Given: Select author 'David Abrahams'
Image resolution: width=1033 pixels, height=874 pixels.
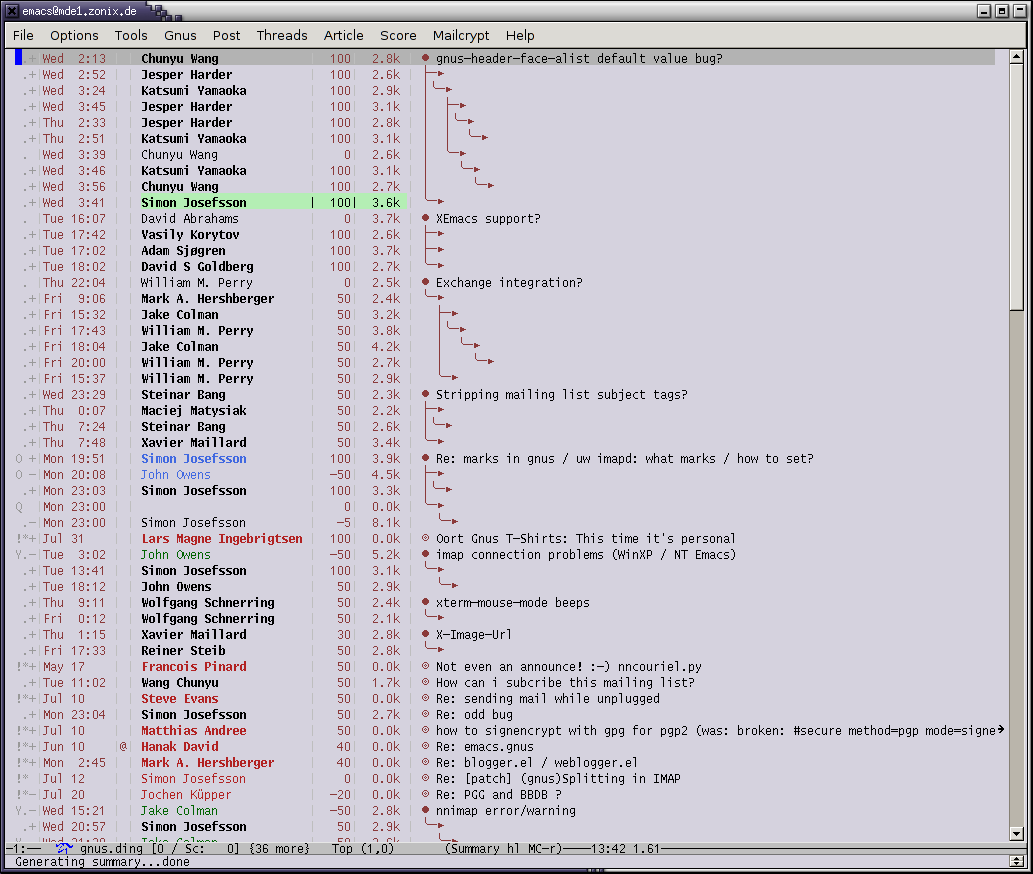Looking at the screenshot, I should pyautogui.click(x=190, y=218).
